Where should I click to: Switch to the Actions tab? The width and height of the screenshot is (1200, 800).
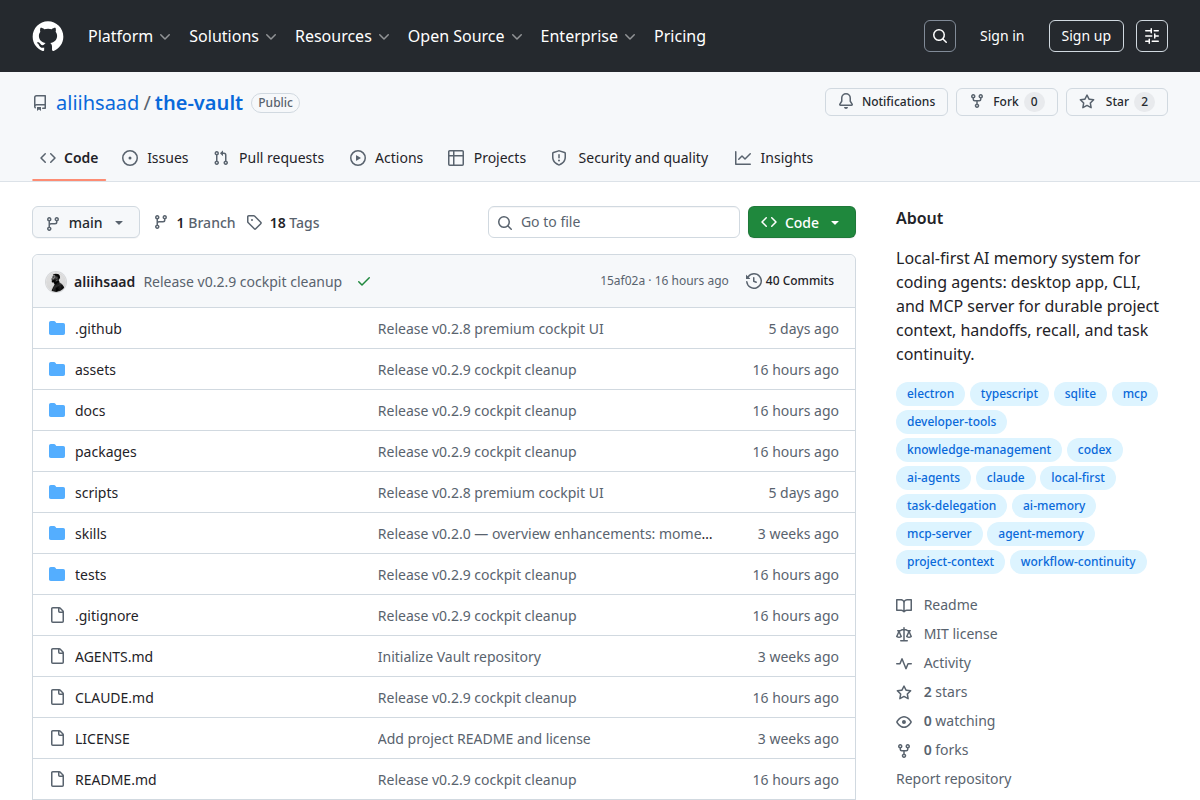pos(387,158)
